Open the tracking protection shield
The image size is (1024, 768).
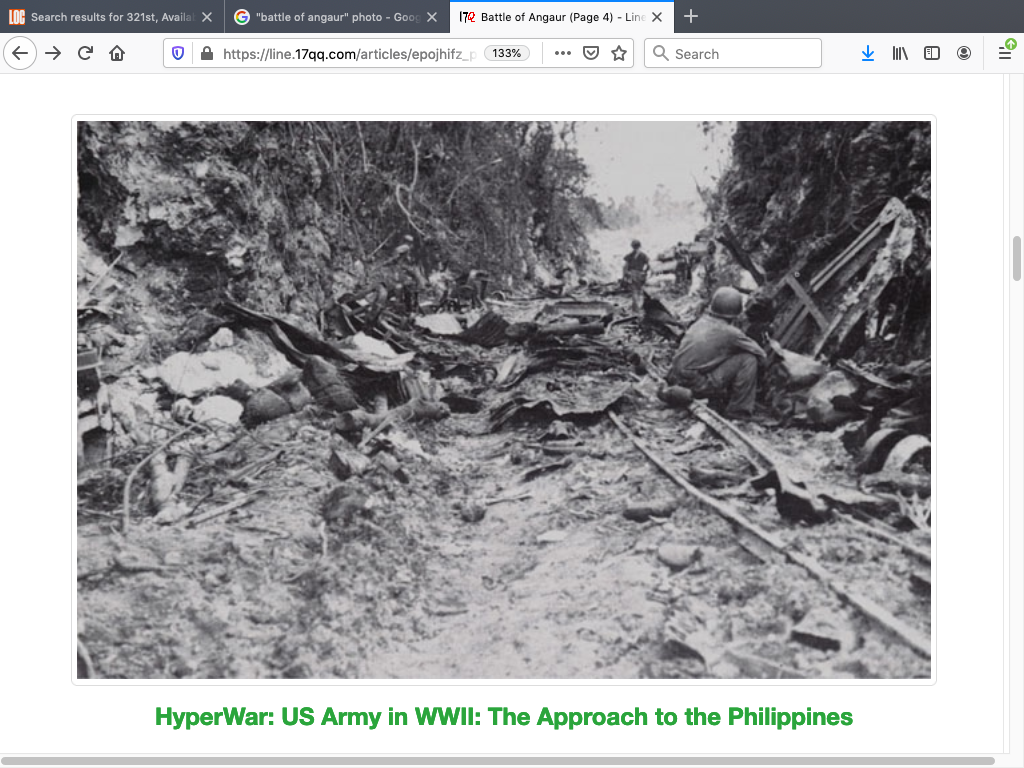coord(178,54)
